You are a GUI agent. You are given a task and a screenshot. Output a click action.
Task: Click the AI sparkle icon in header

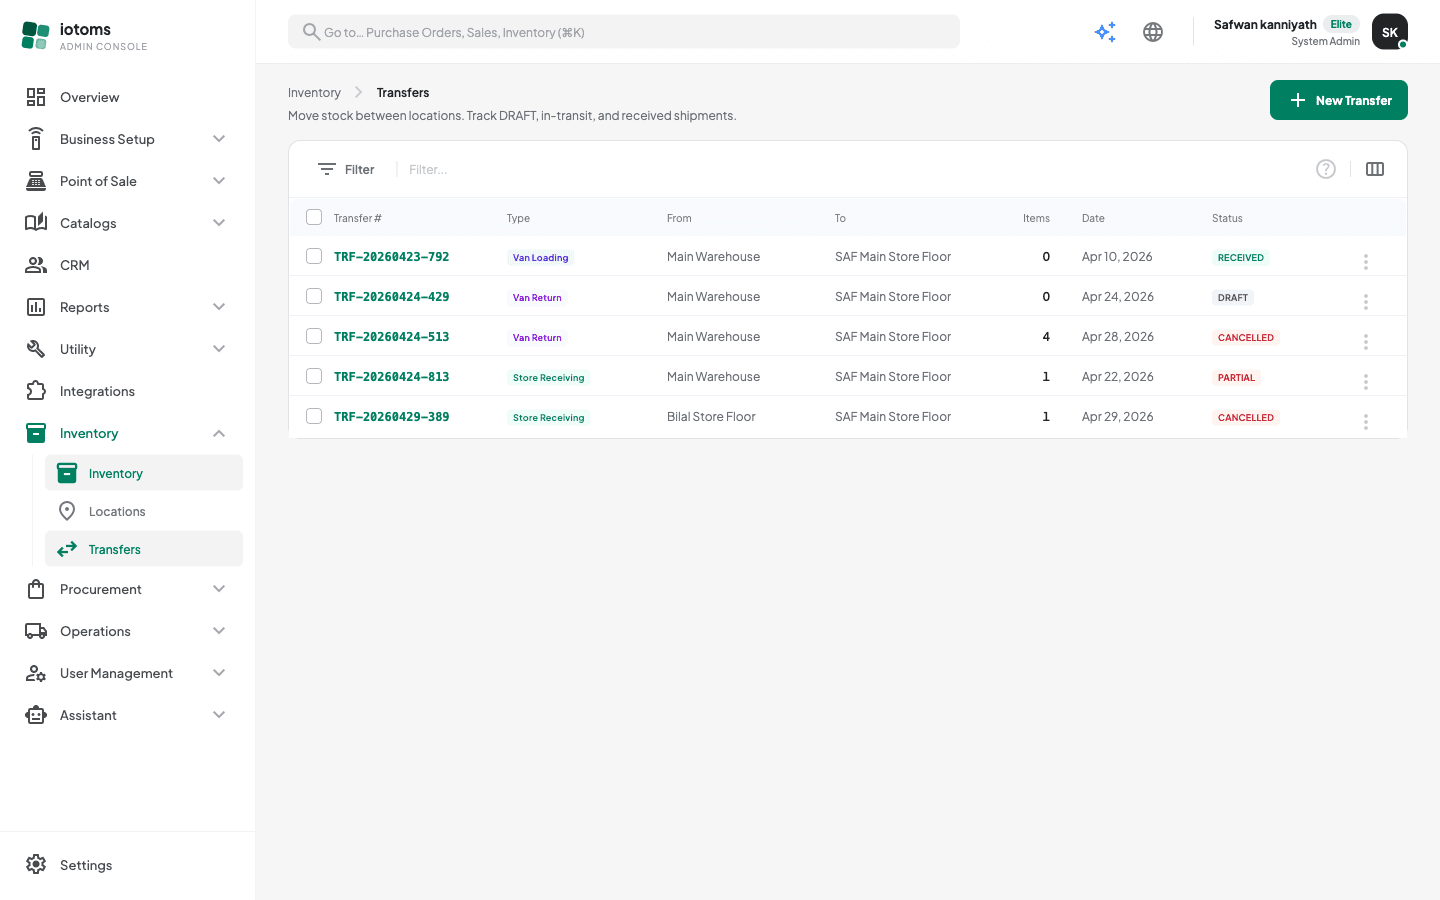(x=1105, y=32)
